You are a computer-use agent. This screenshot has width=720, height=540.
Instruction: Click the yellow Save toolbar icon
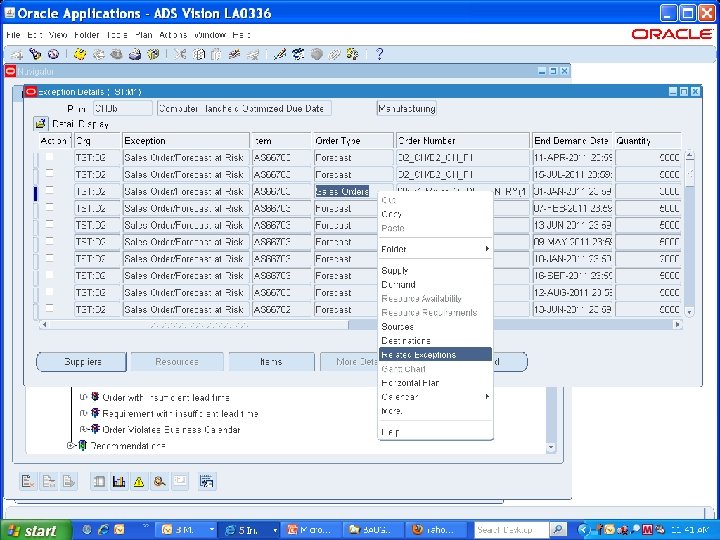pyautogui.click(x=80, y=55)
